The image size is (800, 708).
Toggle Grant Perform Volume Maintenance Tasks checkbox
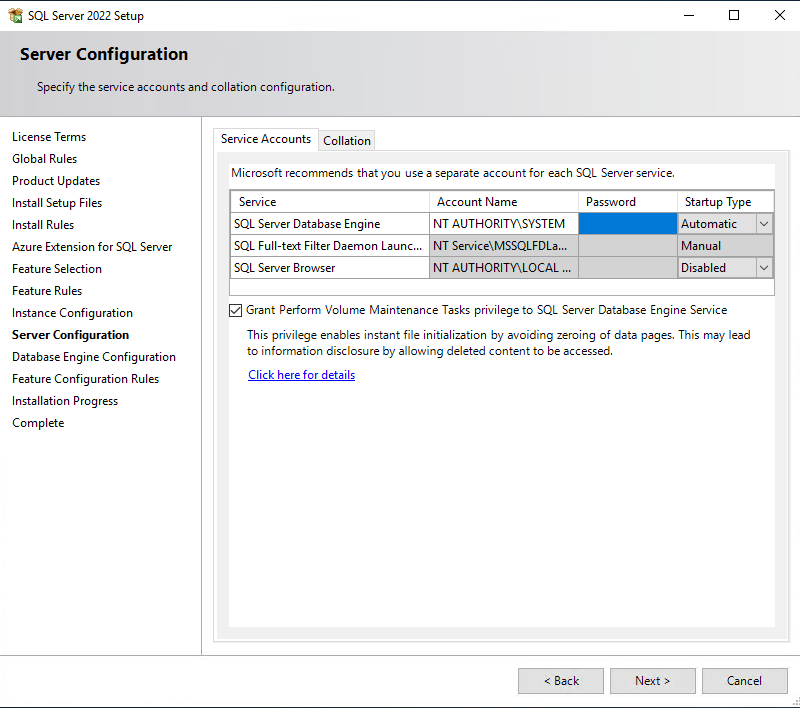coord(236,310)
